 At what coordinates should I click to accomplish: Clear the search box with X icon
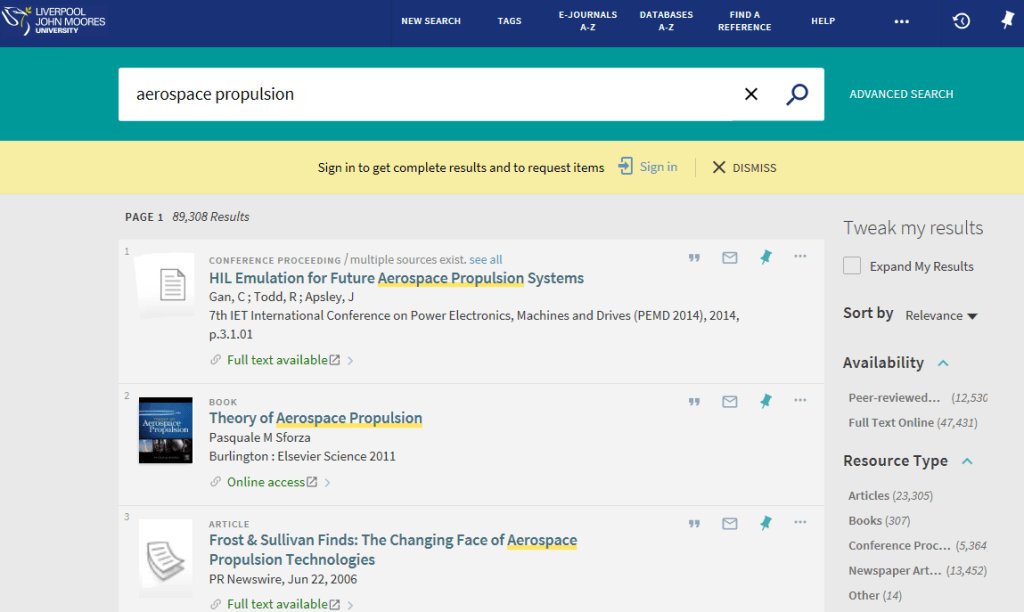coord(751,94)
